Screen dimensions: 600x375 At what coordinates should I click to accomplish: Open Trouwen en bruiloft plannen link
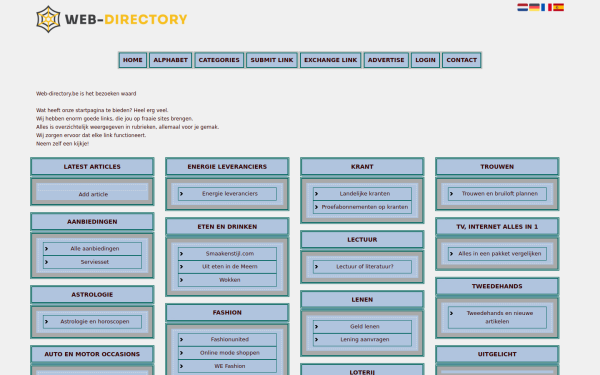(500, 194)
